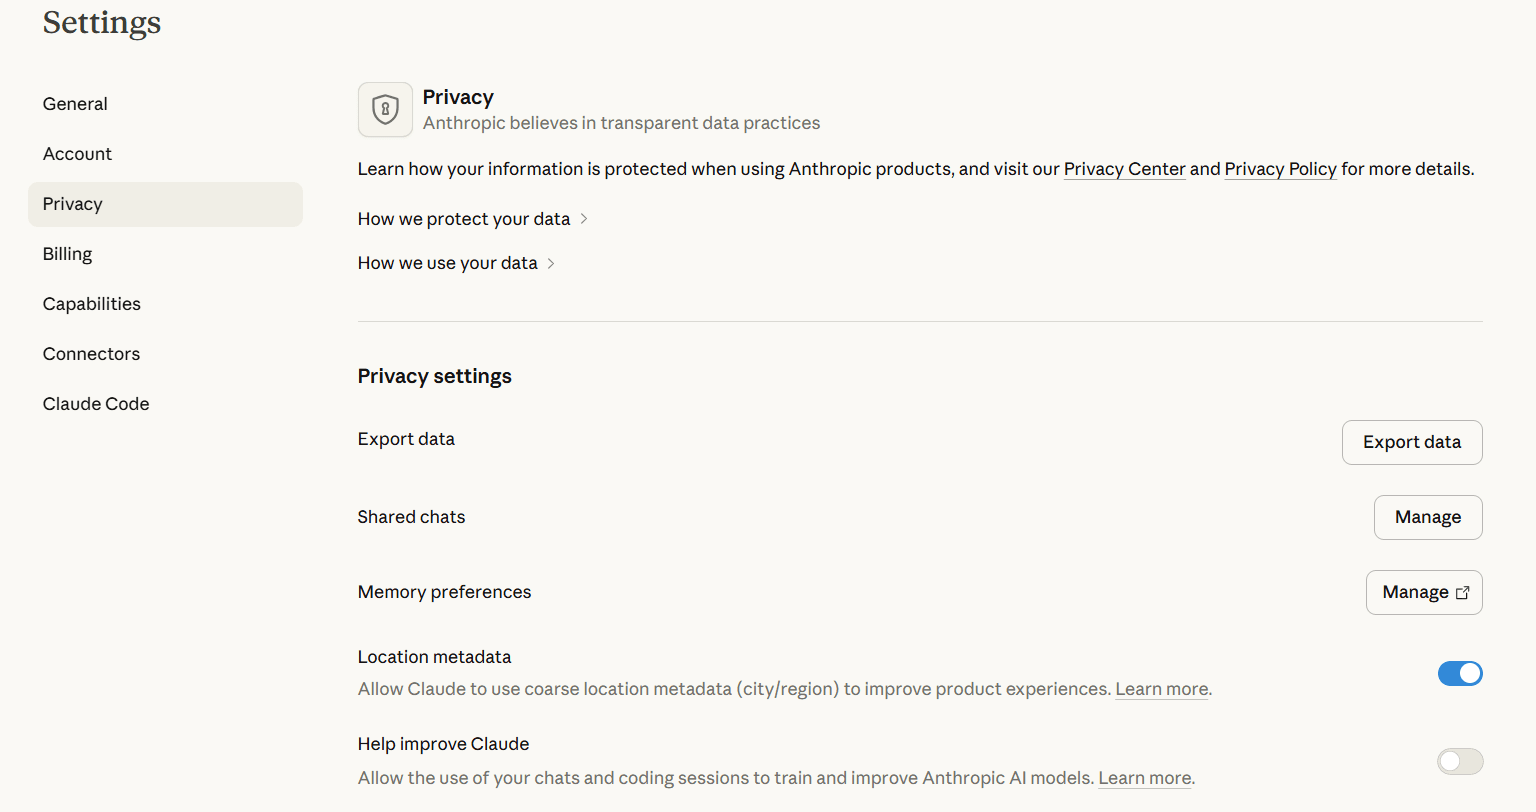
Task: Click Learn more under Location metadata
Action: [1161, 689]
